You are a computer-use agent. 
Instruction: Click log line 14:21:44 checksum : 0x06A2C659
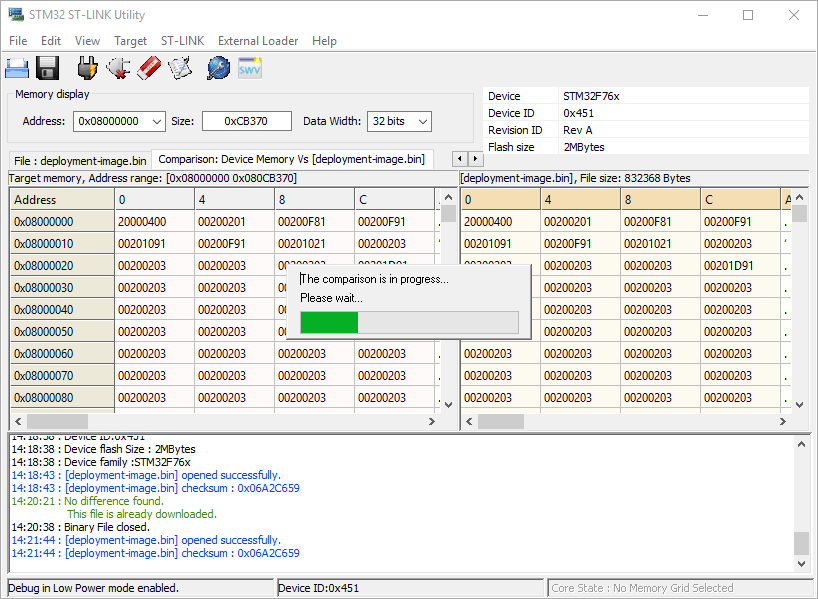pyautogui.click(x=155, y=553)
